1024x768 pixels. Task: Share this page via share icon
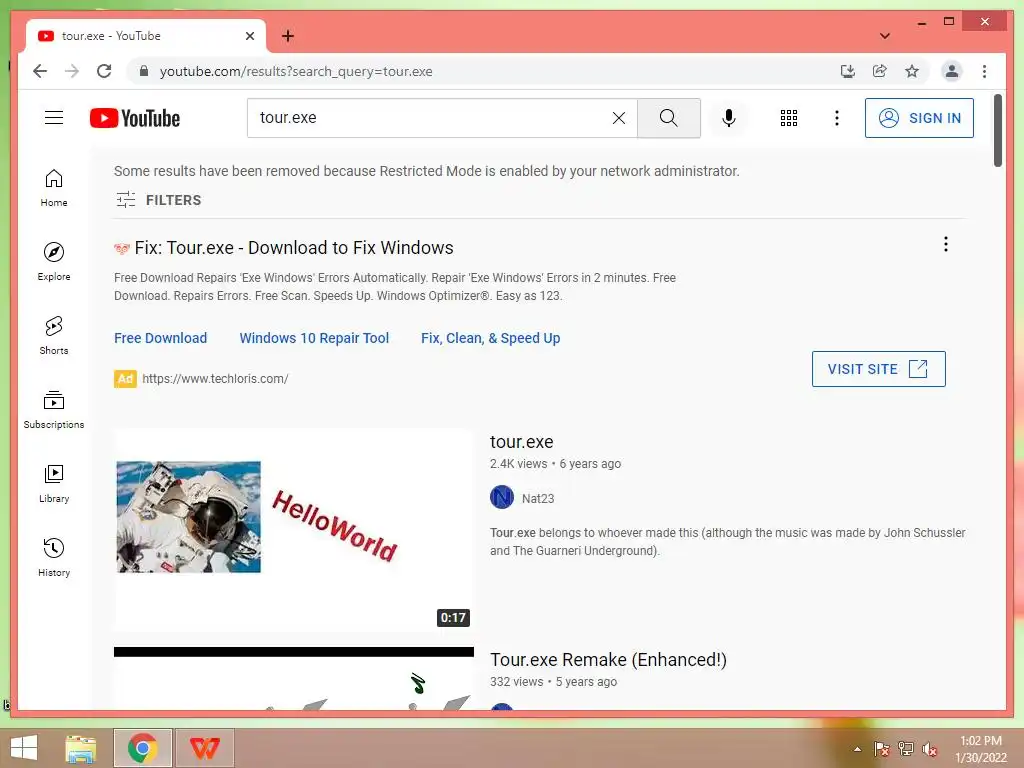(x=880, y=71)
